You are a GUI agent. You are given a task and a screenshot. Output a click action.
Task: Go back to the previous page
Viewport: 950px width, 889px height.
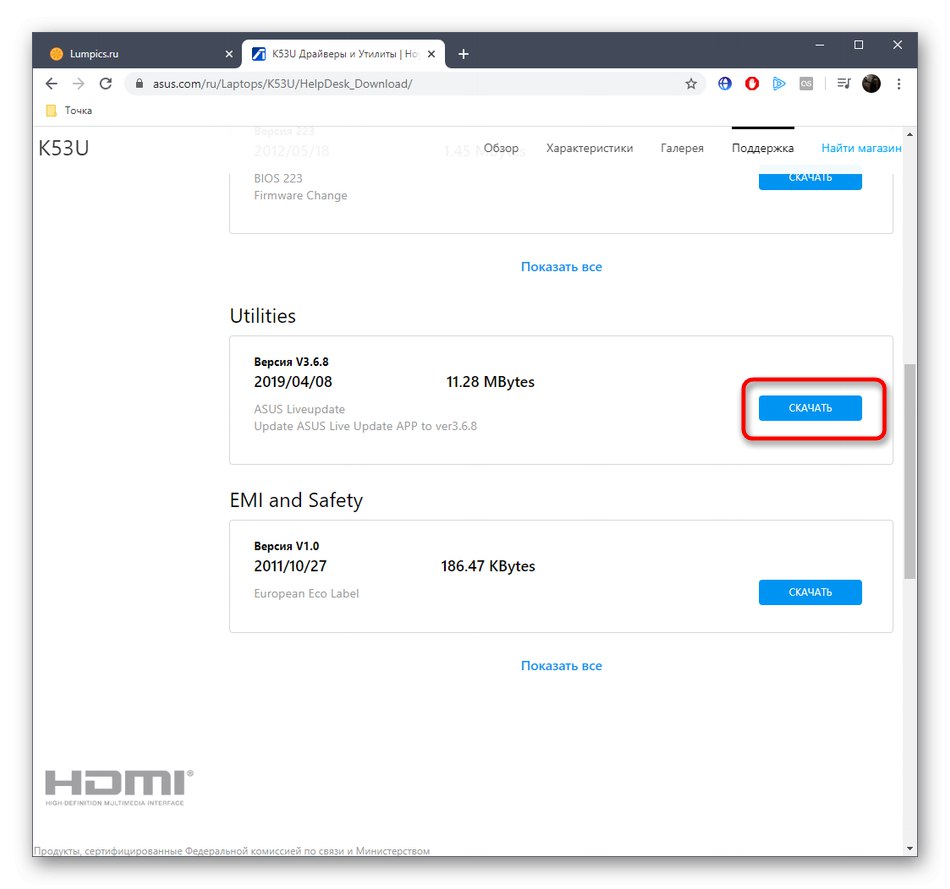coord(51,84)
